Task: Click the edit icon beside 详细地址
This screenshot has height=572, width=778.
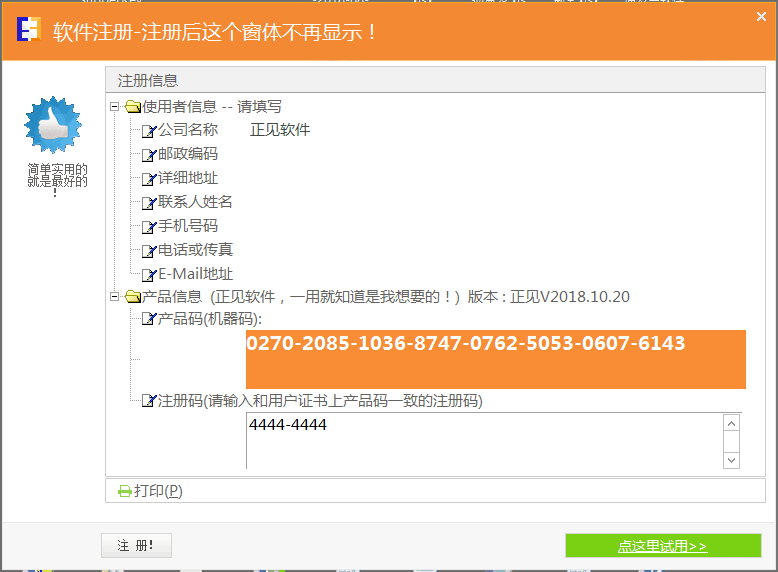Action: pos(148,178)
